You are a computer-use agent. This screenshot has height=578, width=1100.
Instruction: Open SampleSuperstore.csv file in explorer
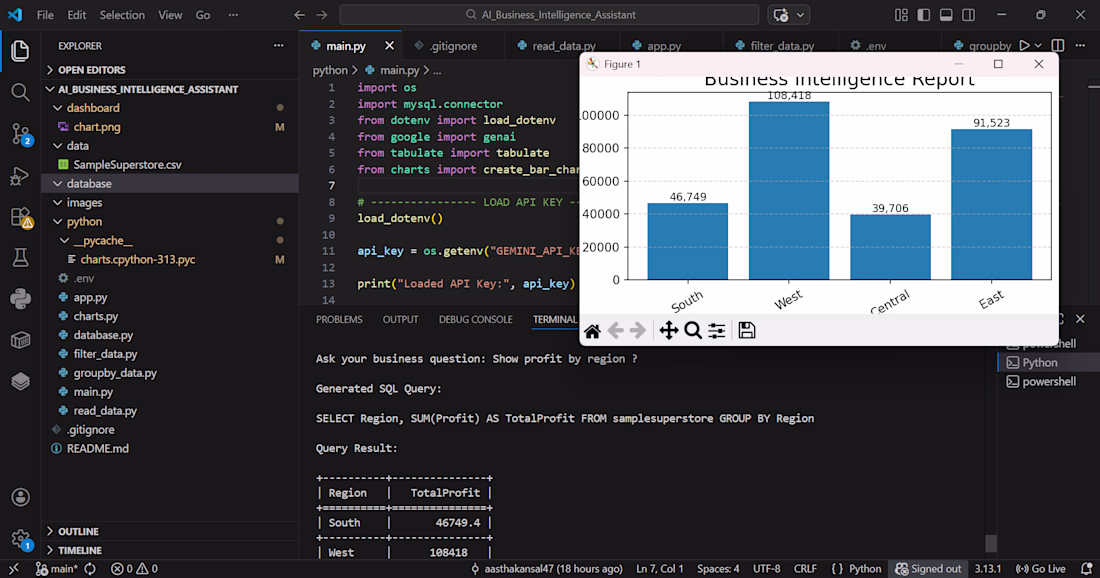coord(128,165)
